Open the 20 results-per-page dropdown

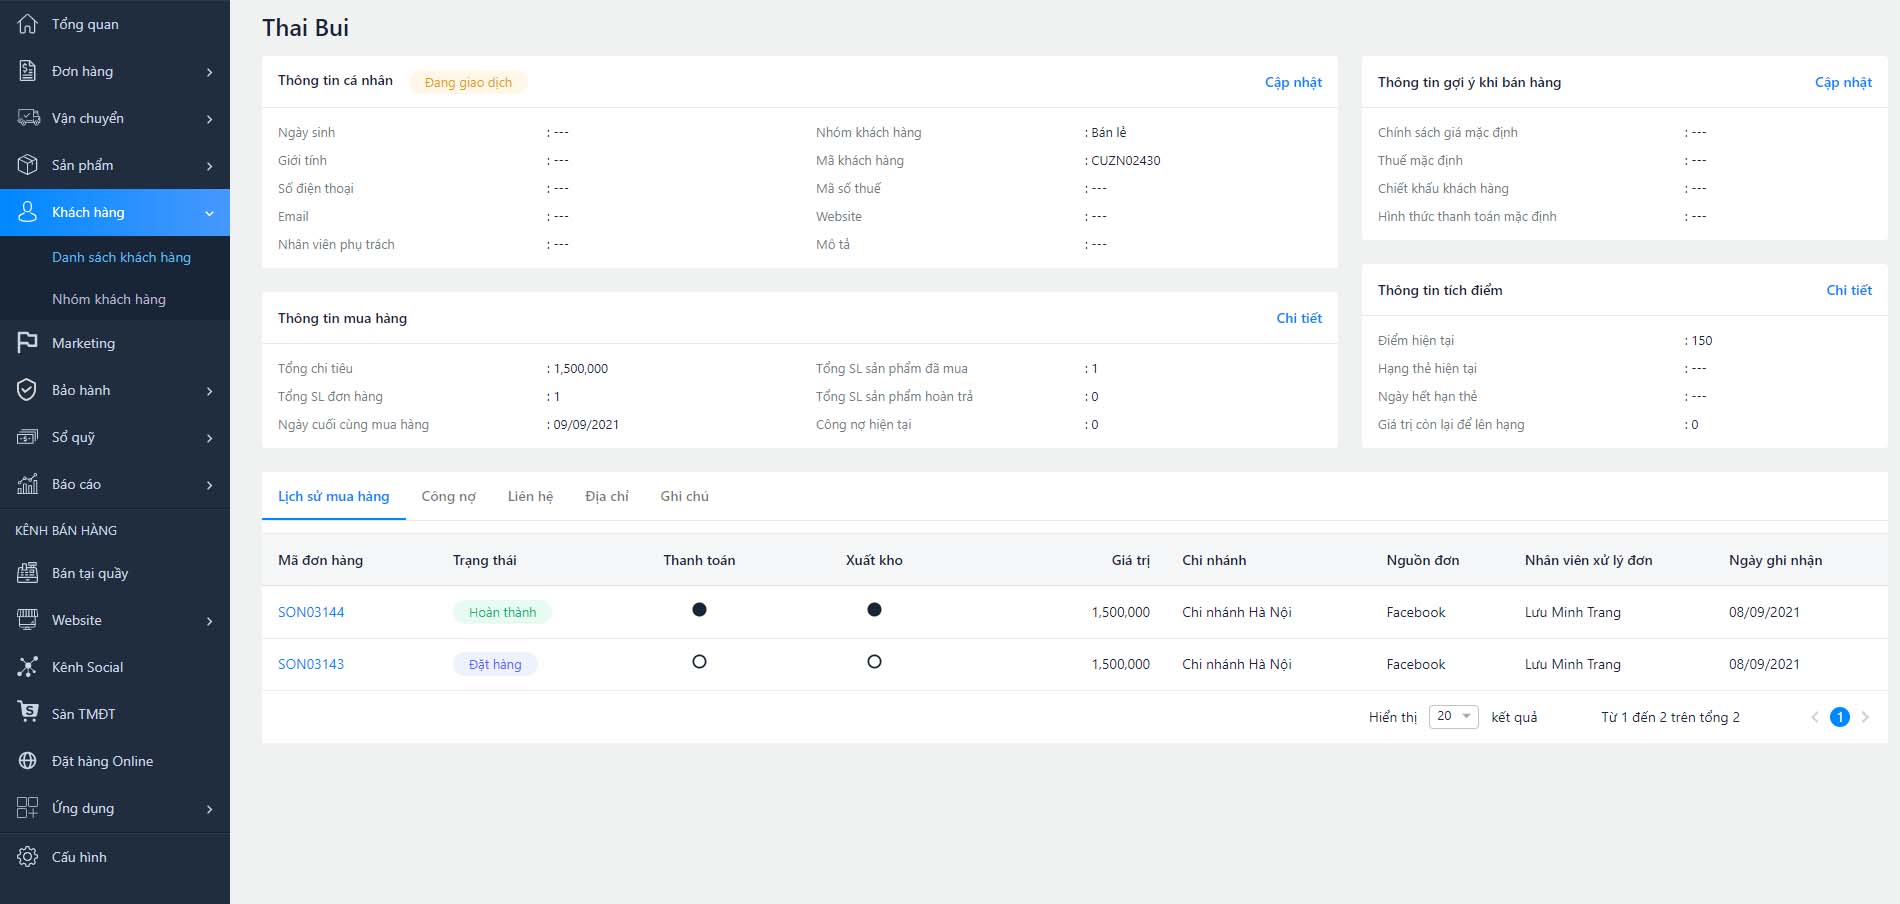pos(1453,716)
